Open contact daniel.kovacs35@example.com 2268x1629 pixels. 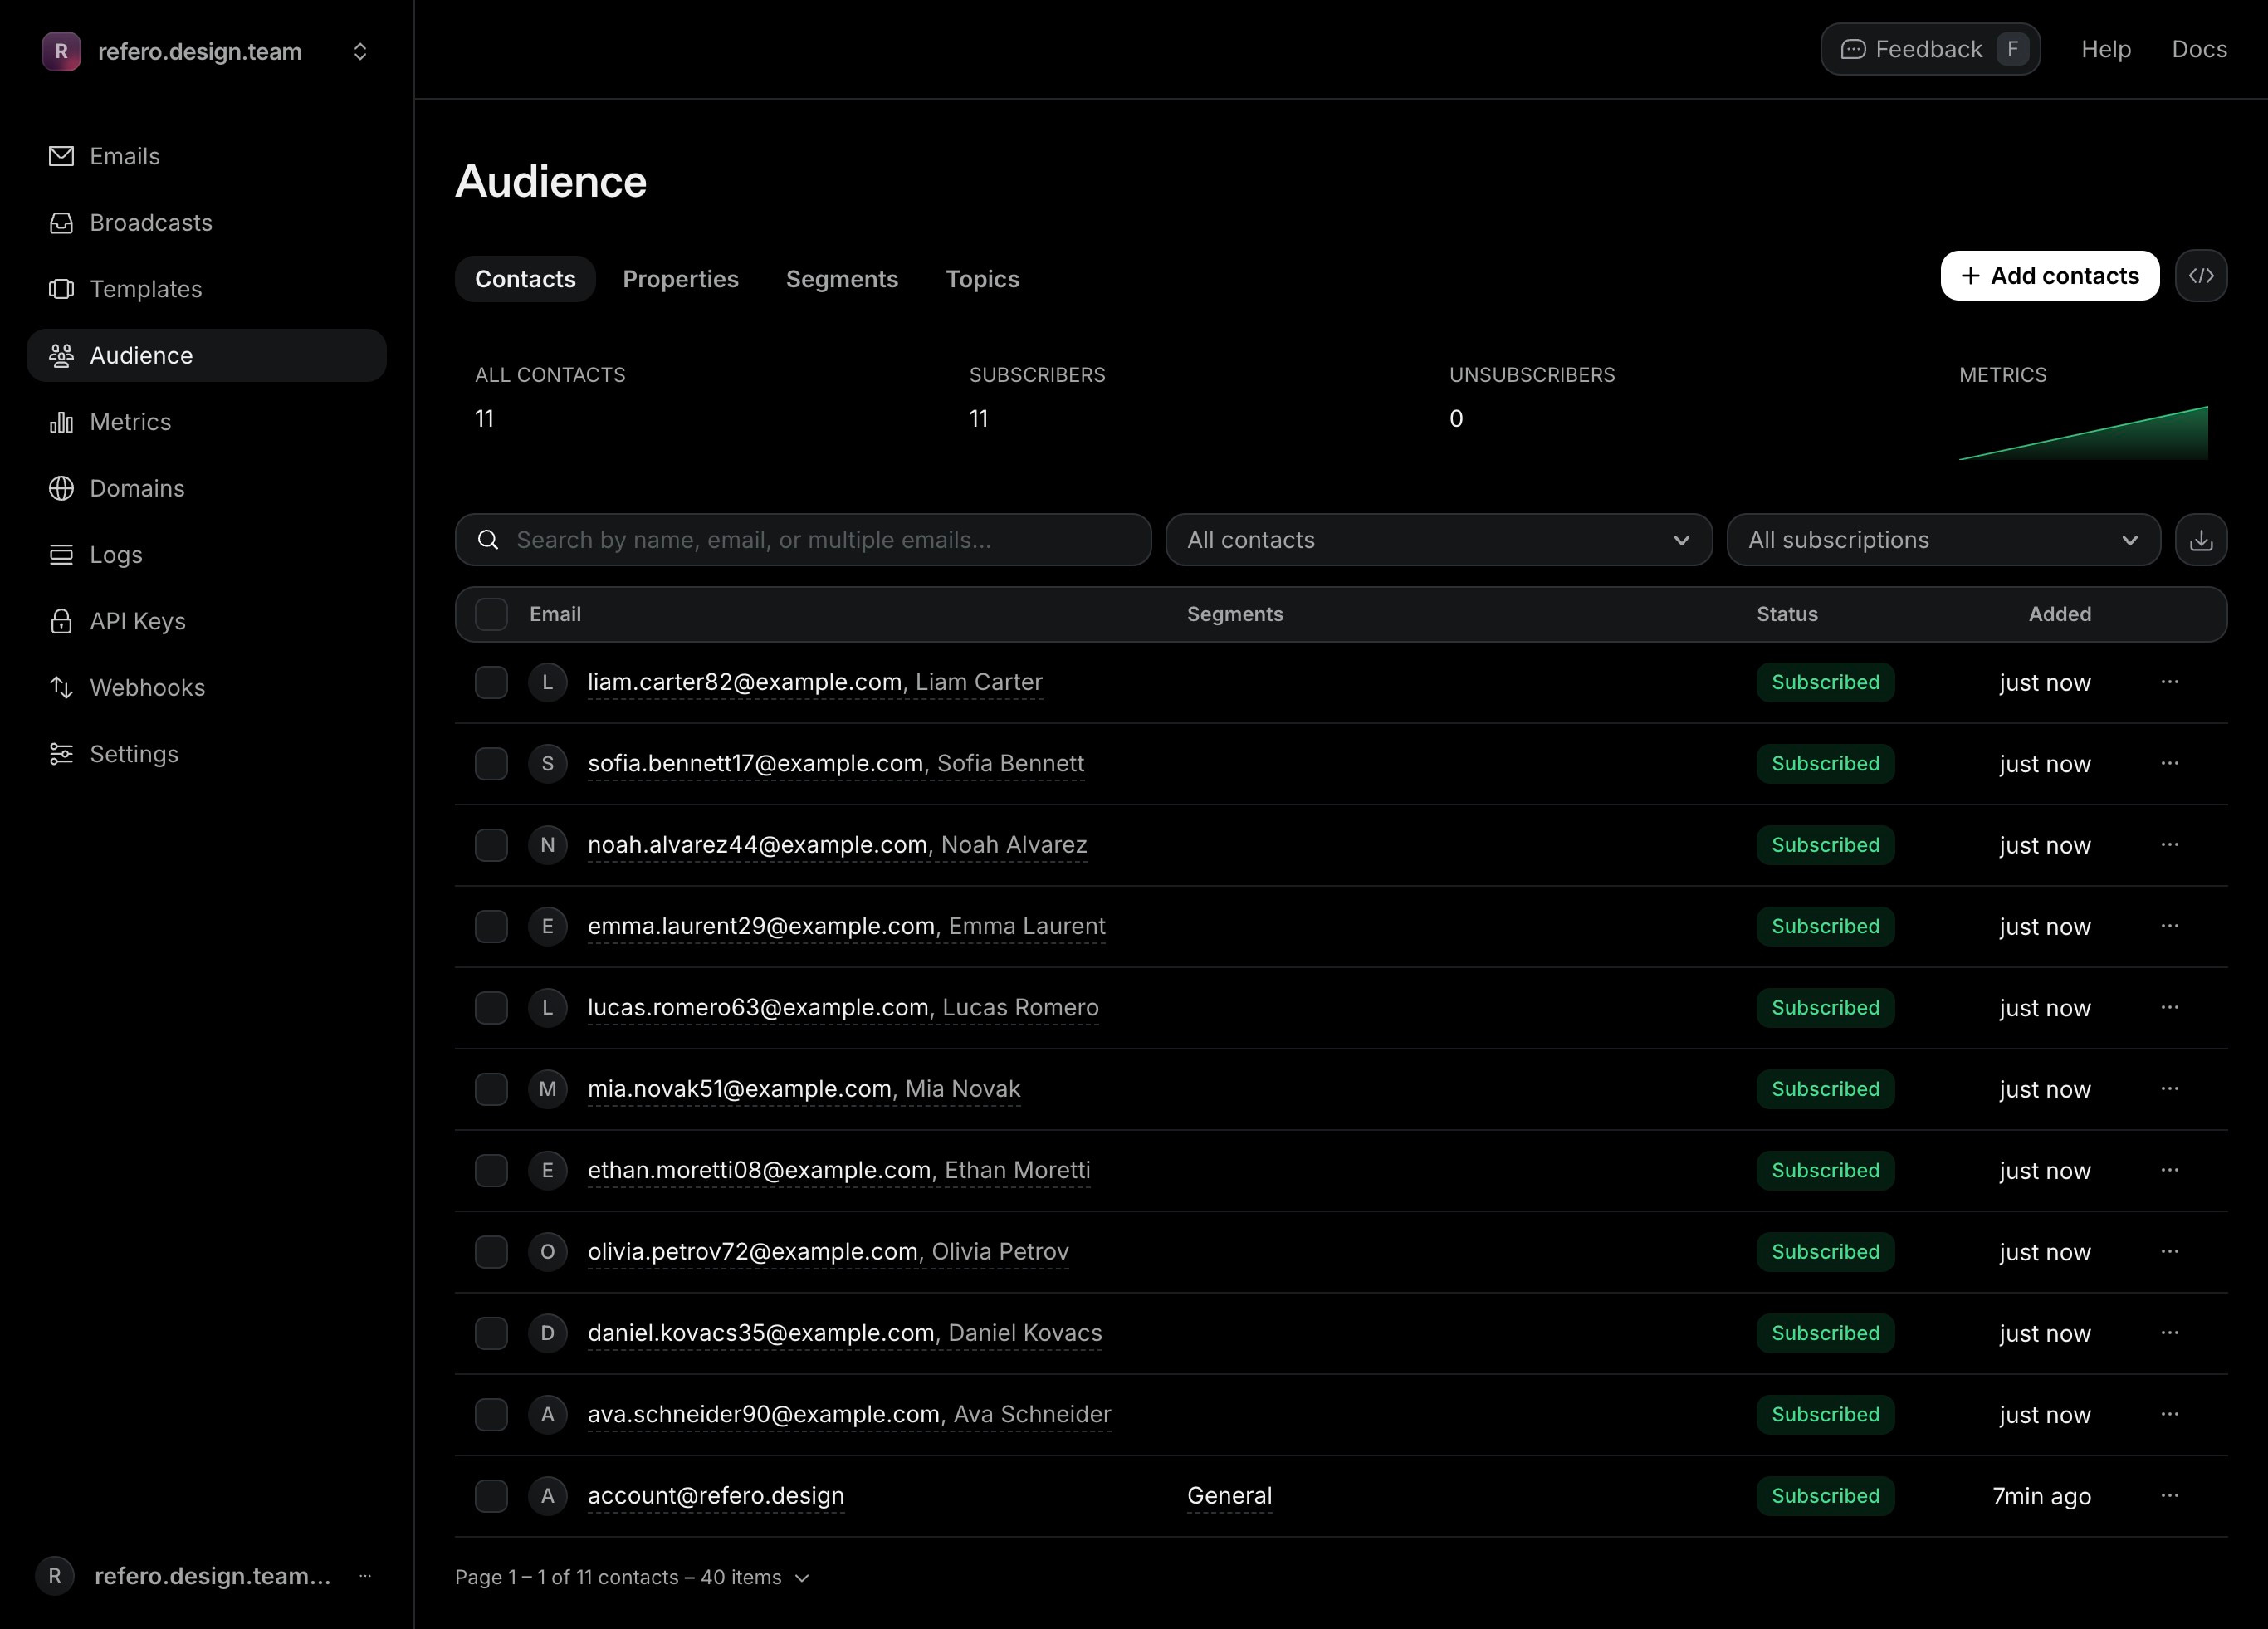coord(845,1333)
